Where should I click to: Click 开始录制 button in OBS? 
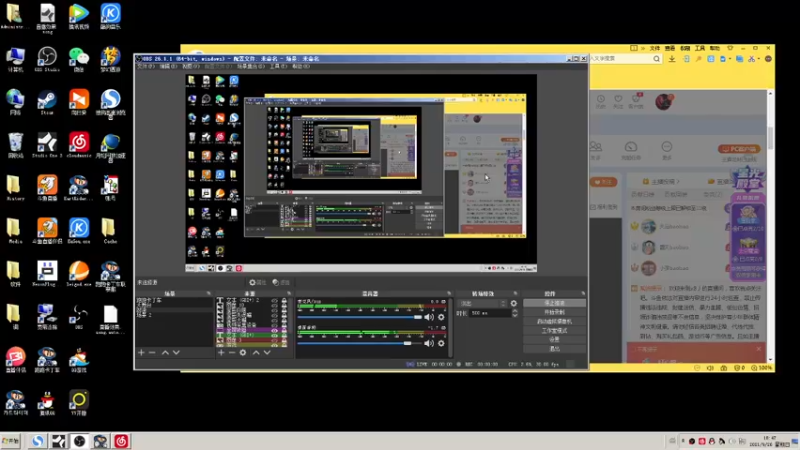(x=554, y=312)
